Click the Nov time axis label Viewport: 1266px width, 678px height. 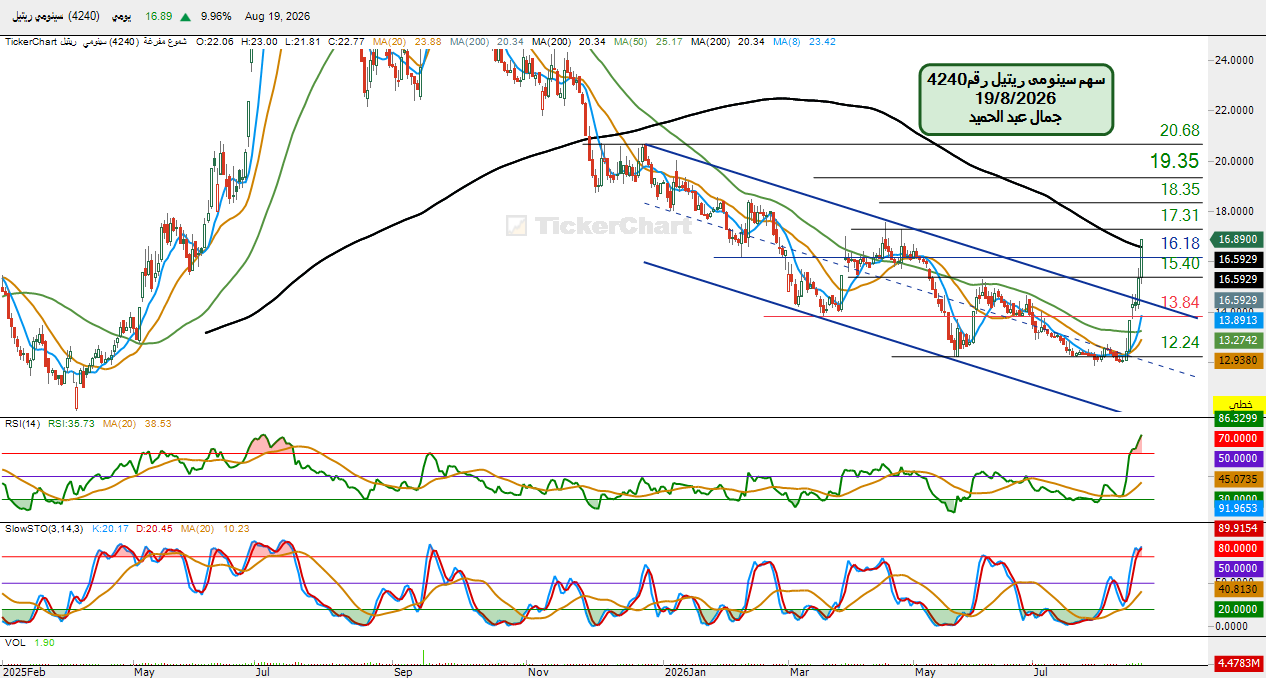coord(539,672)
